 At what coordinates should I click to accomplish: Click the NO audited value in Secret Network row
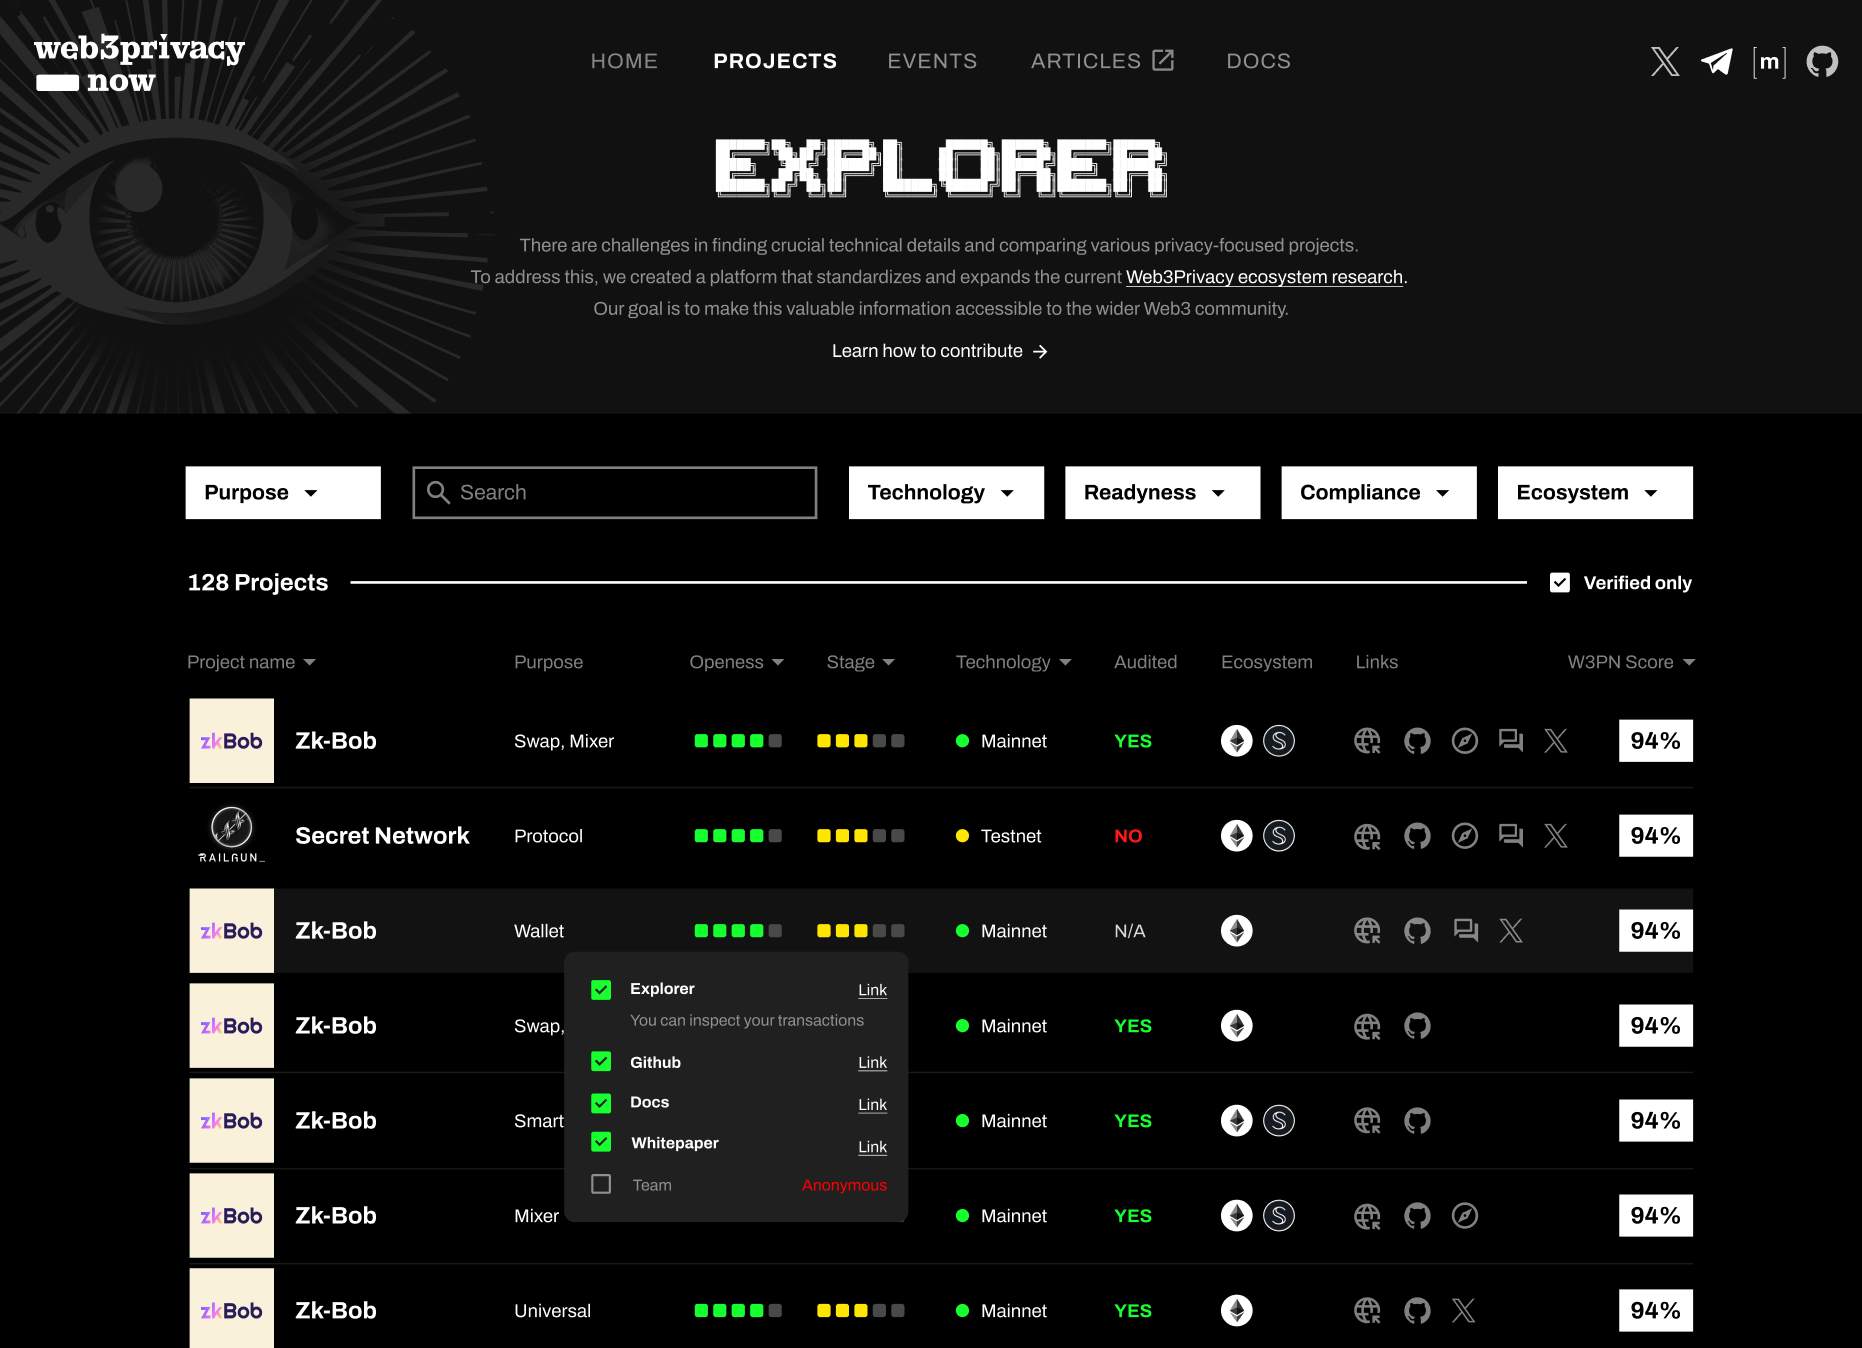click(x=1128, y=836)
